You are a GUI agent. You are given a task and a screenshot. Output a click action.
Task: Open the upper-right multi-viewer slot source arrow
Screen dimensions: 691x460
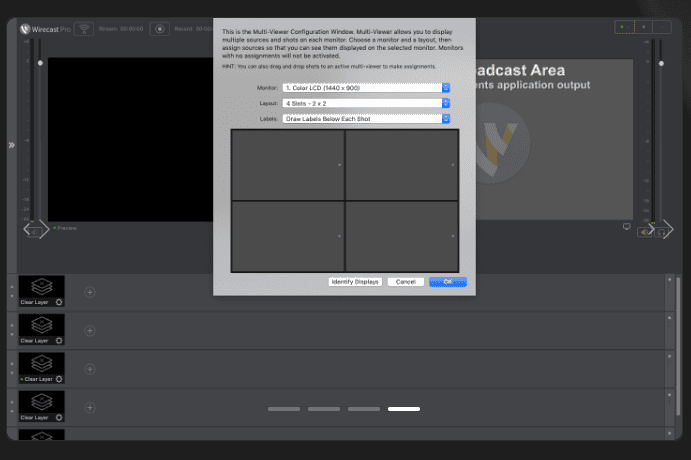pyautogui.click(x=453, y=165)
